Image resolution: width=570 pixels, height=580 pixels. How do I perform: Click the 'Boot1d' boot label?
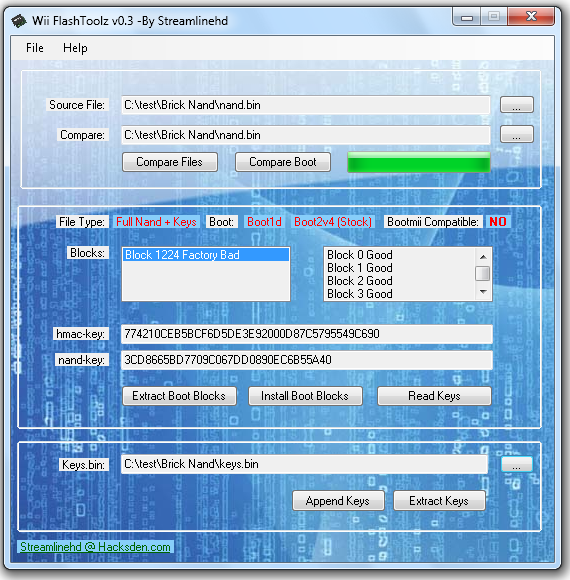[x=264, y=222]
